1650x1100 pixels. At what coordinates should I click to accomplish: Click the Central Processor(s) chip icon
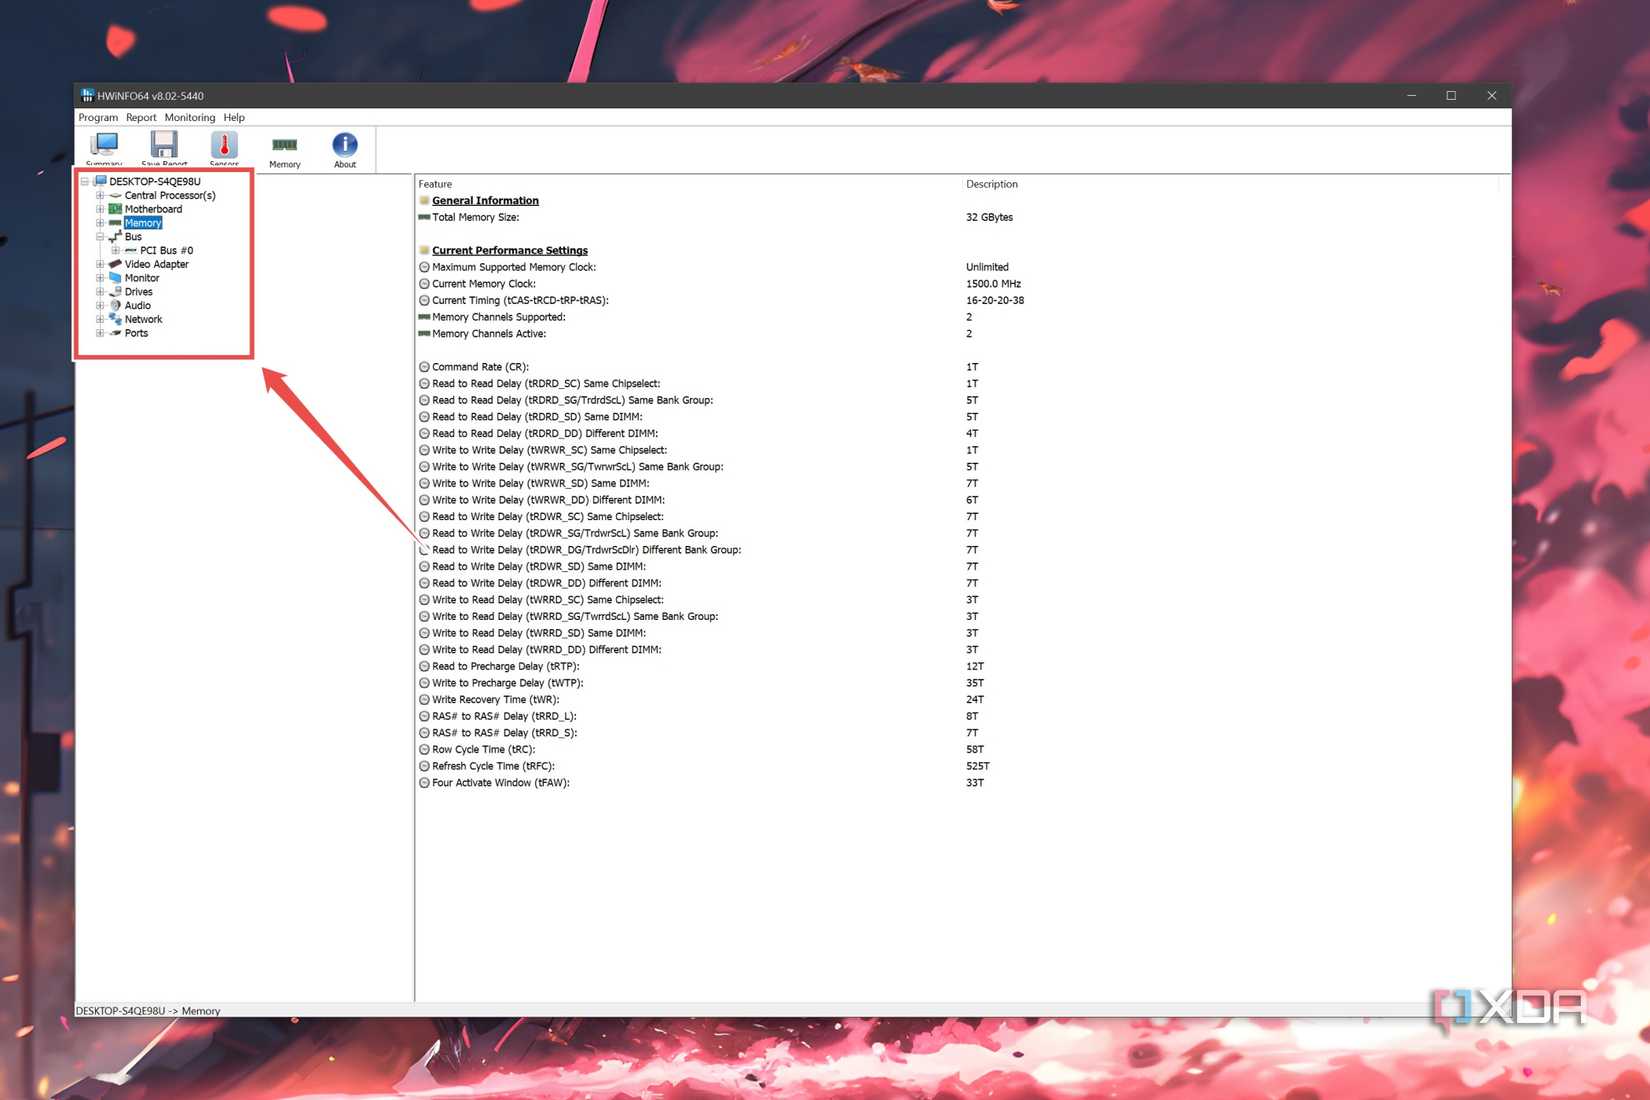[x=115, y=195]
